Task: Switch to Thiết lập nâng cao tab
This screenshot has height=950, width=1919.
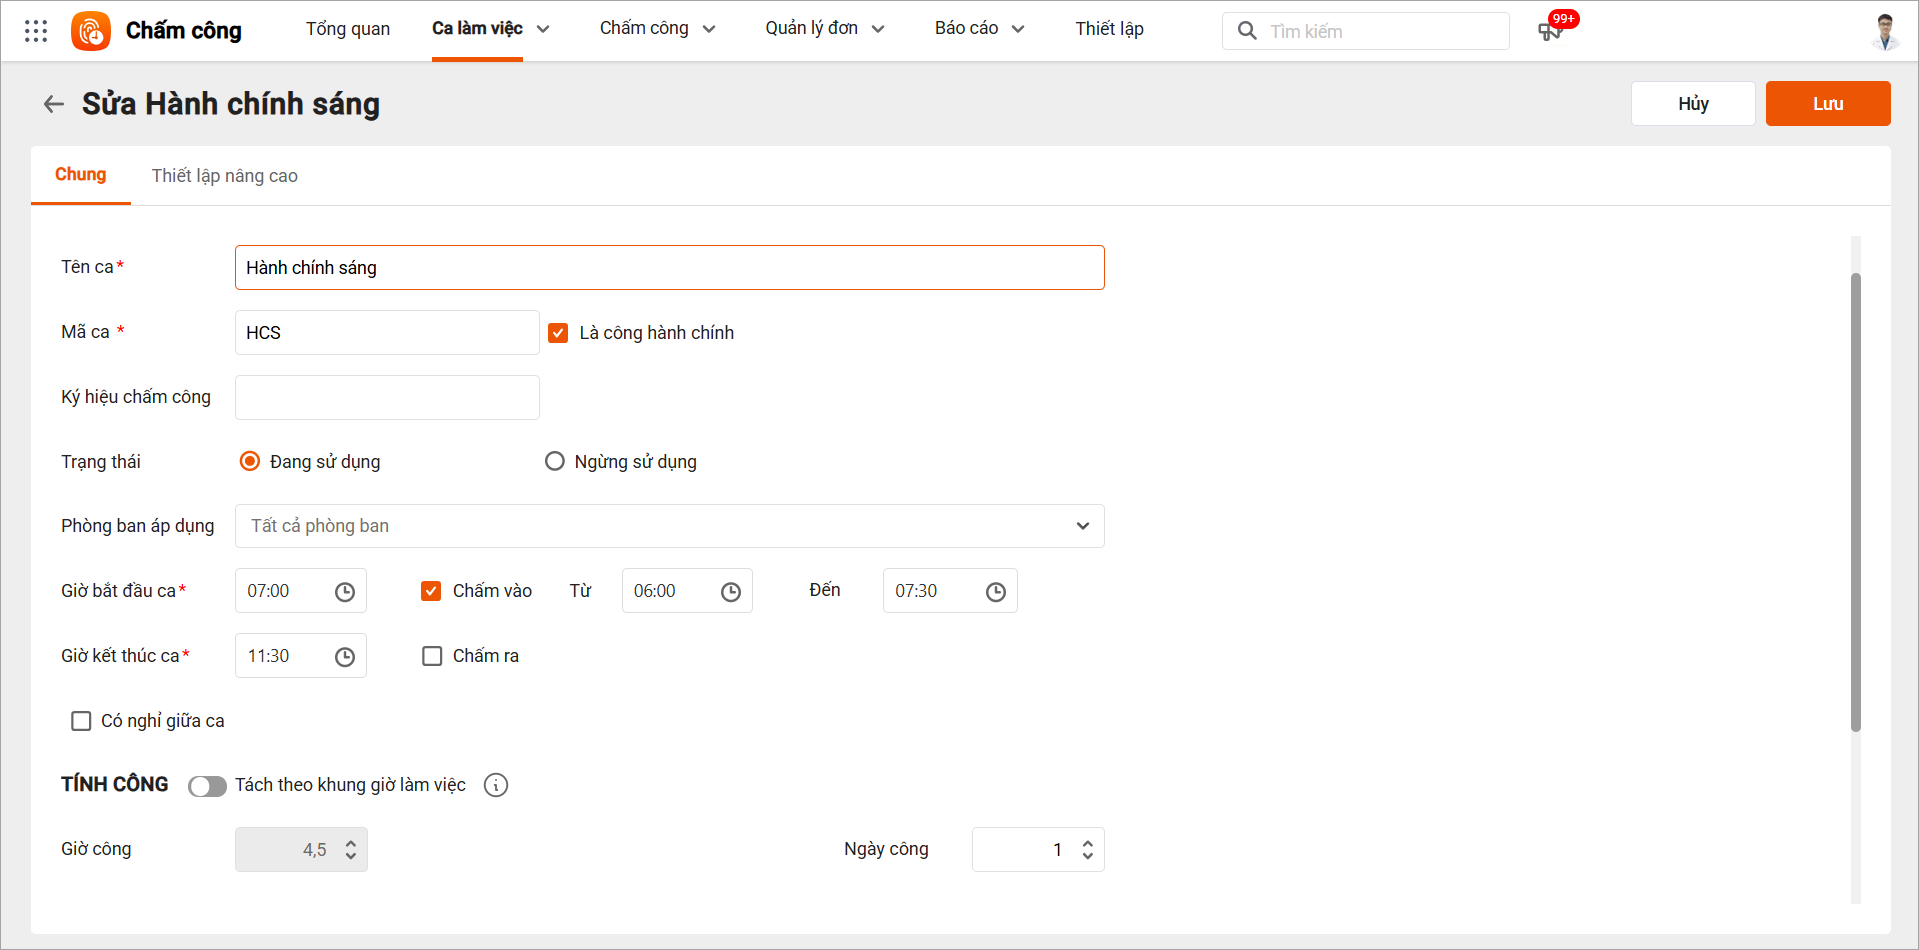Action: [225, 176]
